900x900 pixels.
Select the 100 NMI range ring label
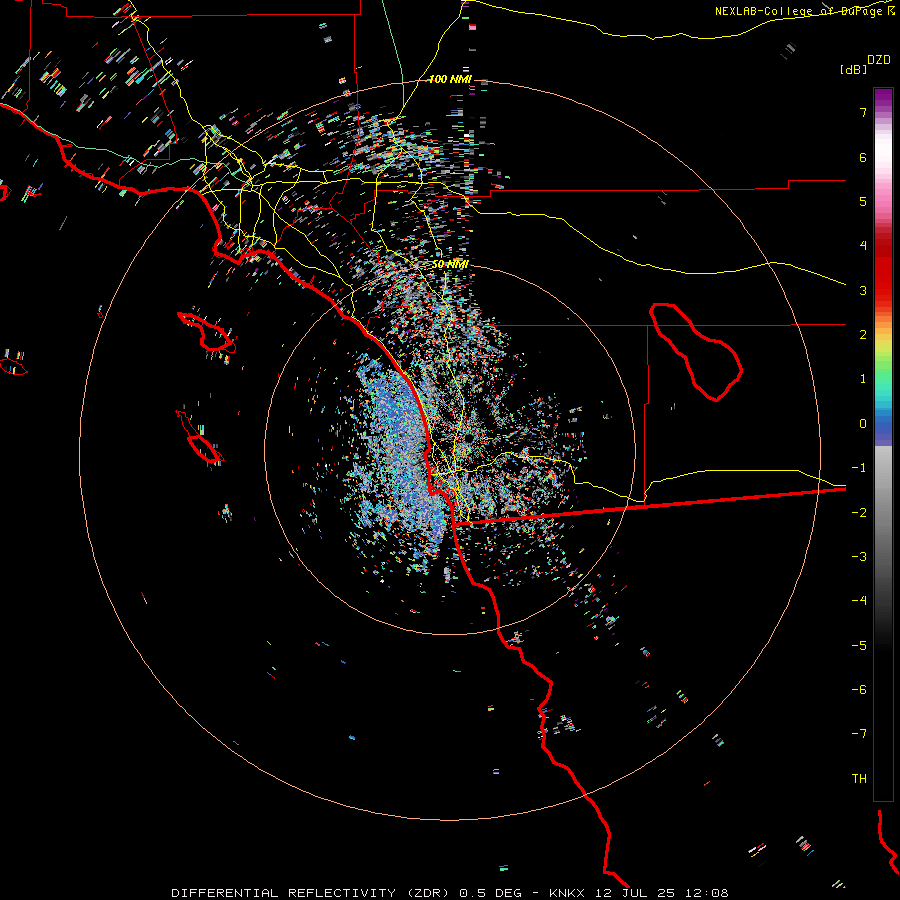[450, 79]
